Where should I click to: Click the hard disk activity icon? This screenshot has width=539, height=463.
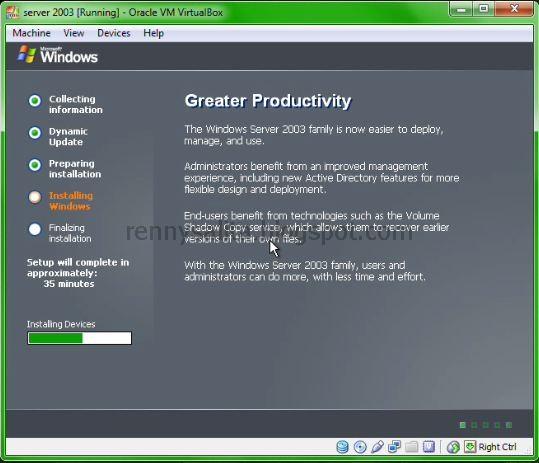(x=342, y=447)
